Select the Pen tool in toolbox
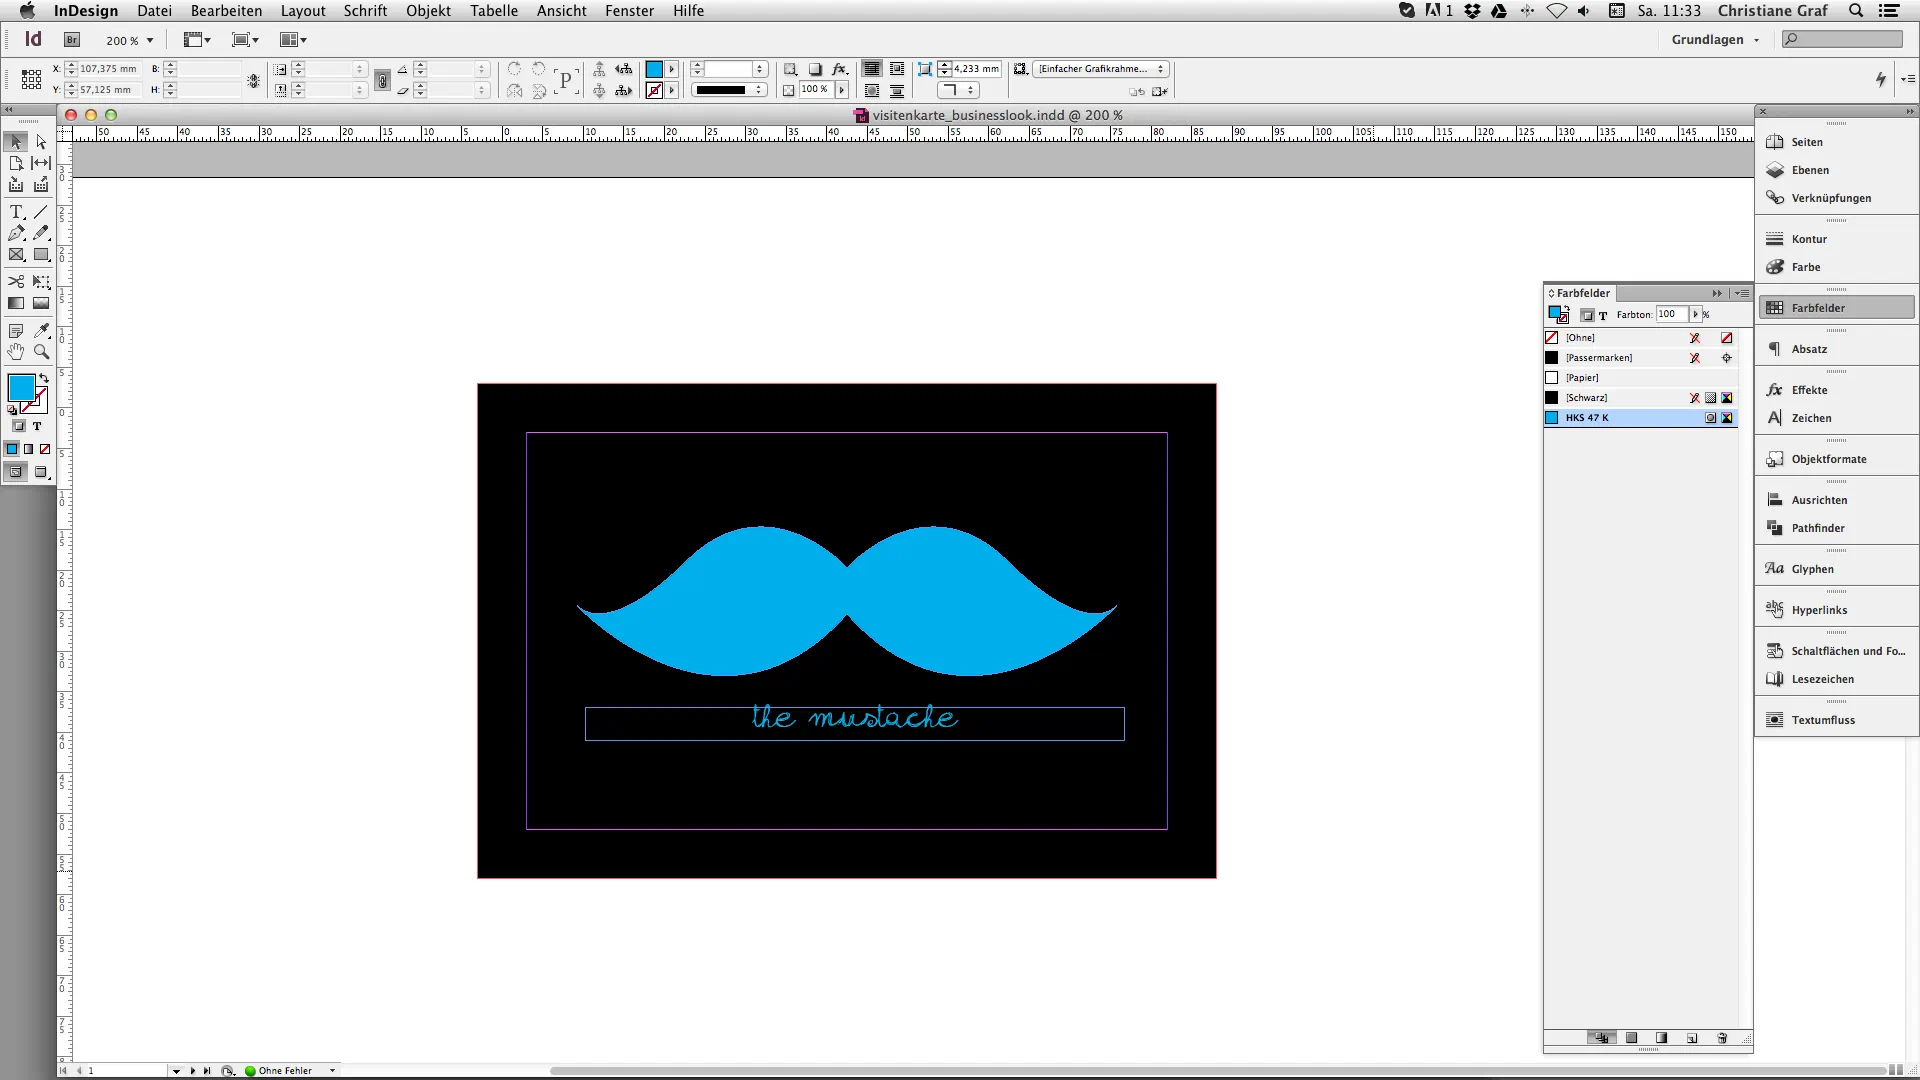The image size is (1920, 1080). (16, 233)
